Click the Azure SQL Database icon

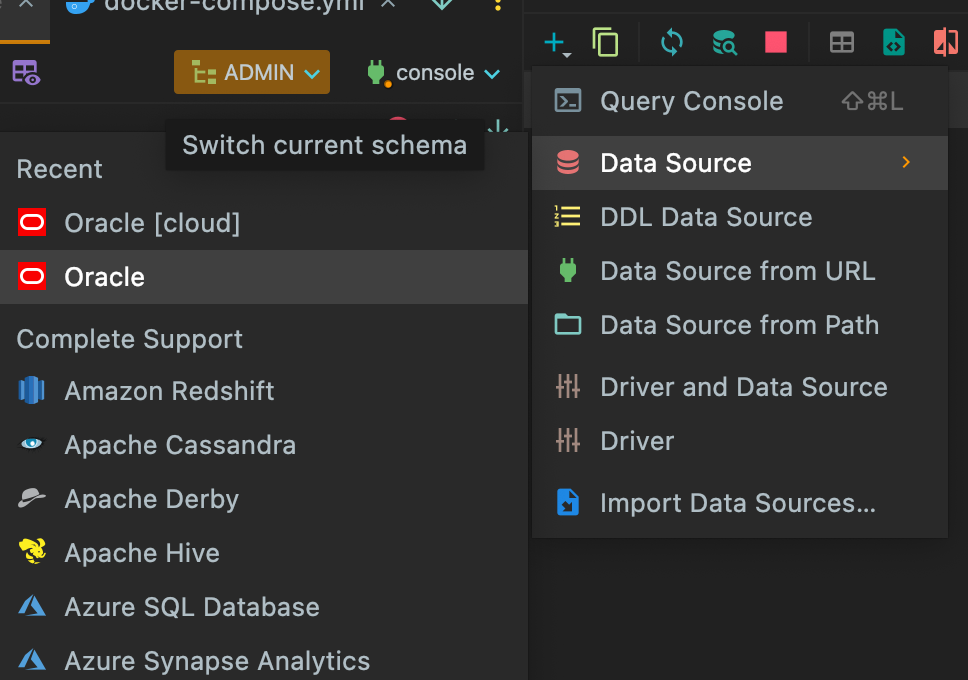[31, 606]
